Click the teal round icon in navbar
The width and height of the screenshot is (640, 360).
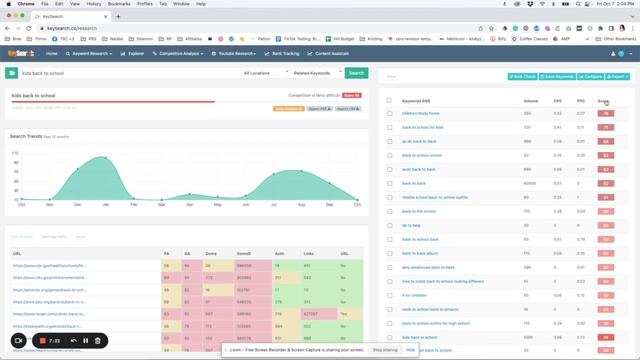tap(621, 53)
